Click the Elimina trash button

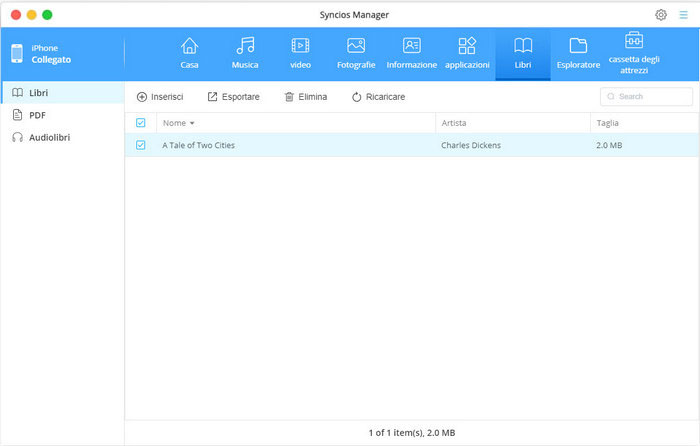pos(306,97)
